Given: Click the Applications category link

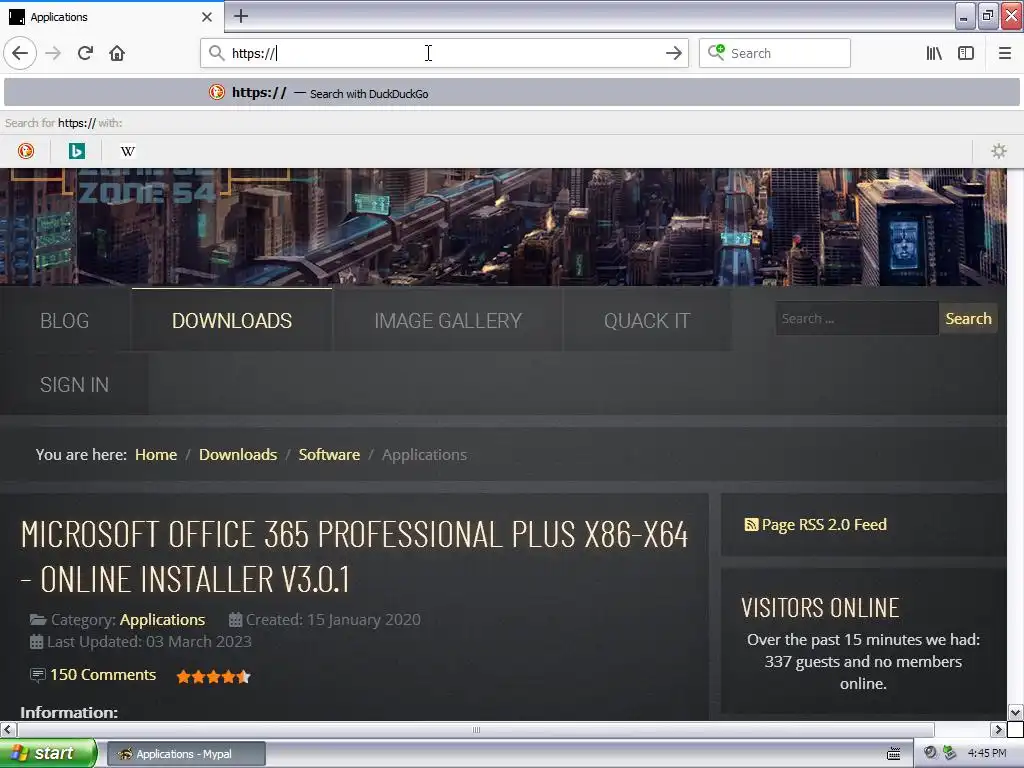Looking at the screenshot, I should pyautogui.click(x=163, y=620).
